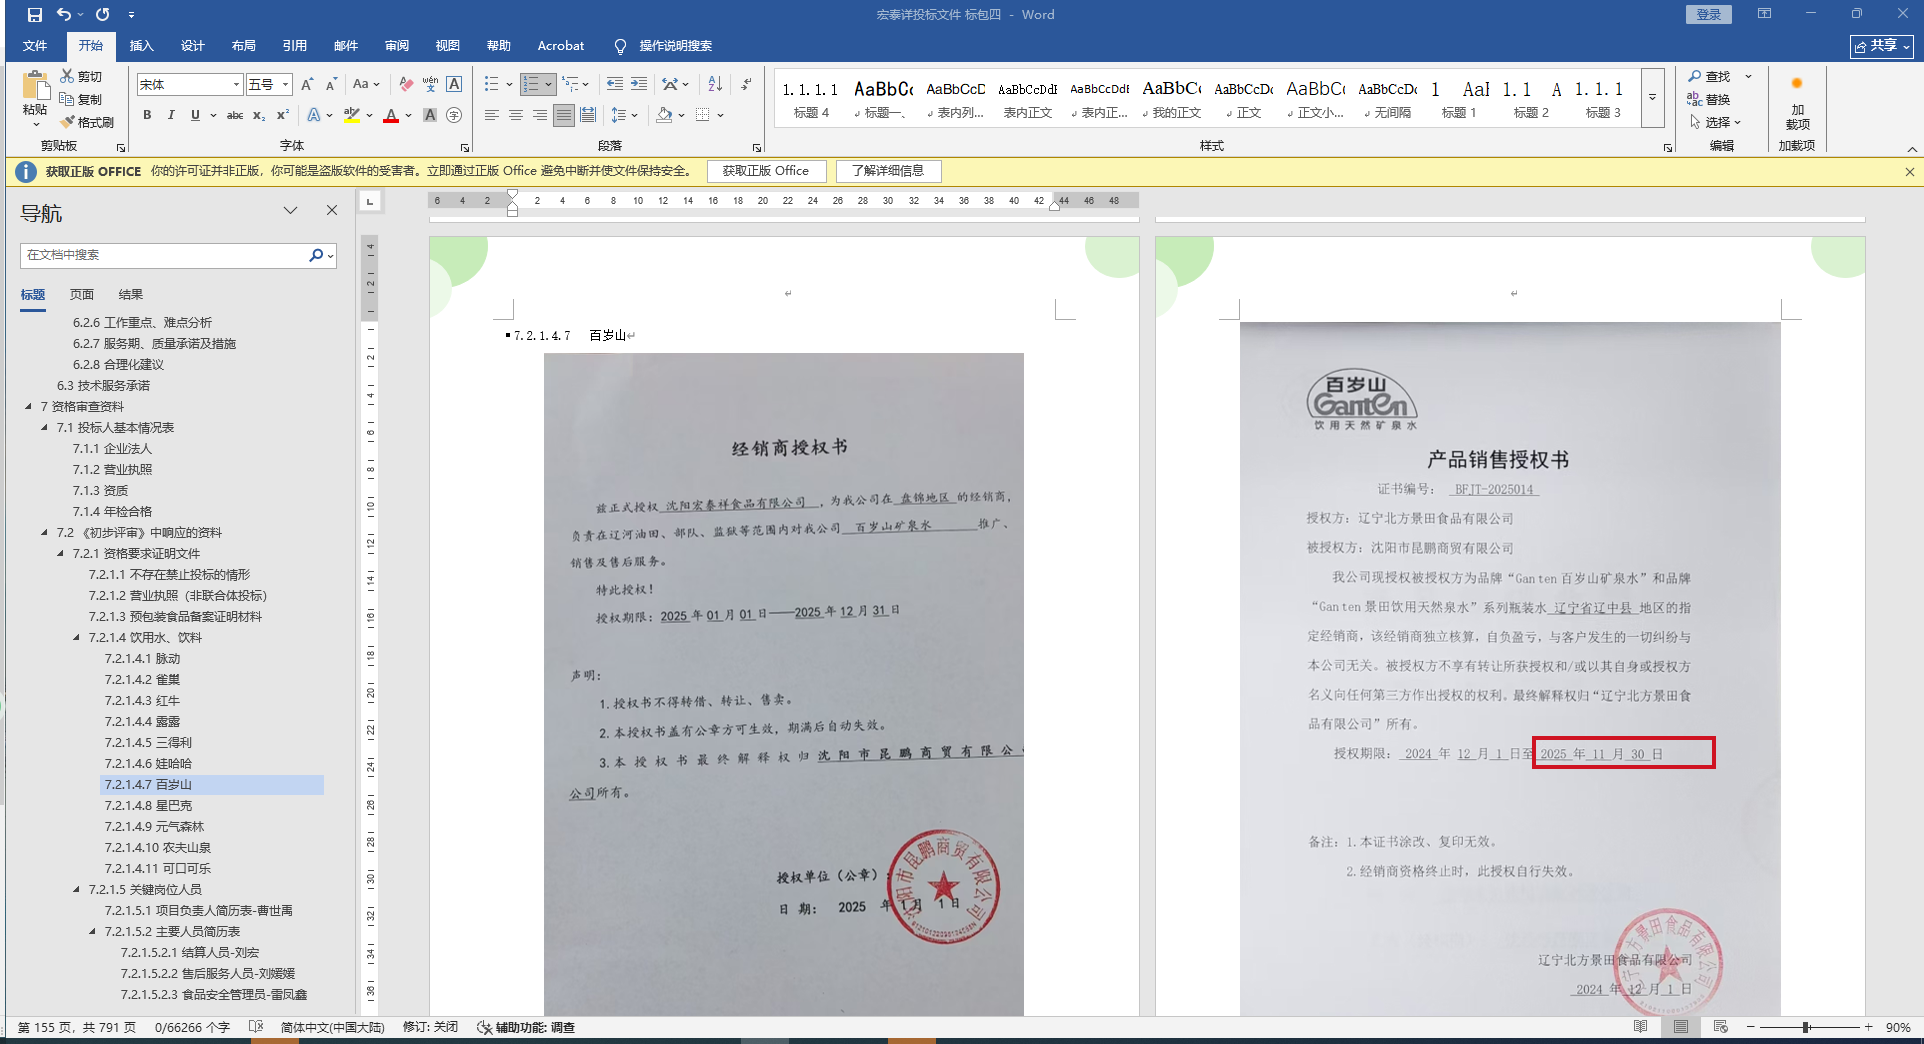Apply the red font color swatch
This screenshot has height=1044, width=1924.
391,115
